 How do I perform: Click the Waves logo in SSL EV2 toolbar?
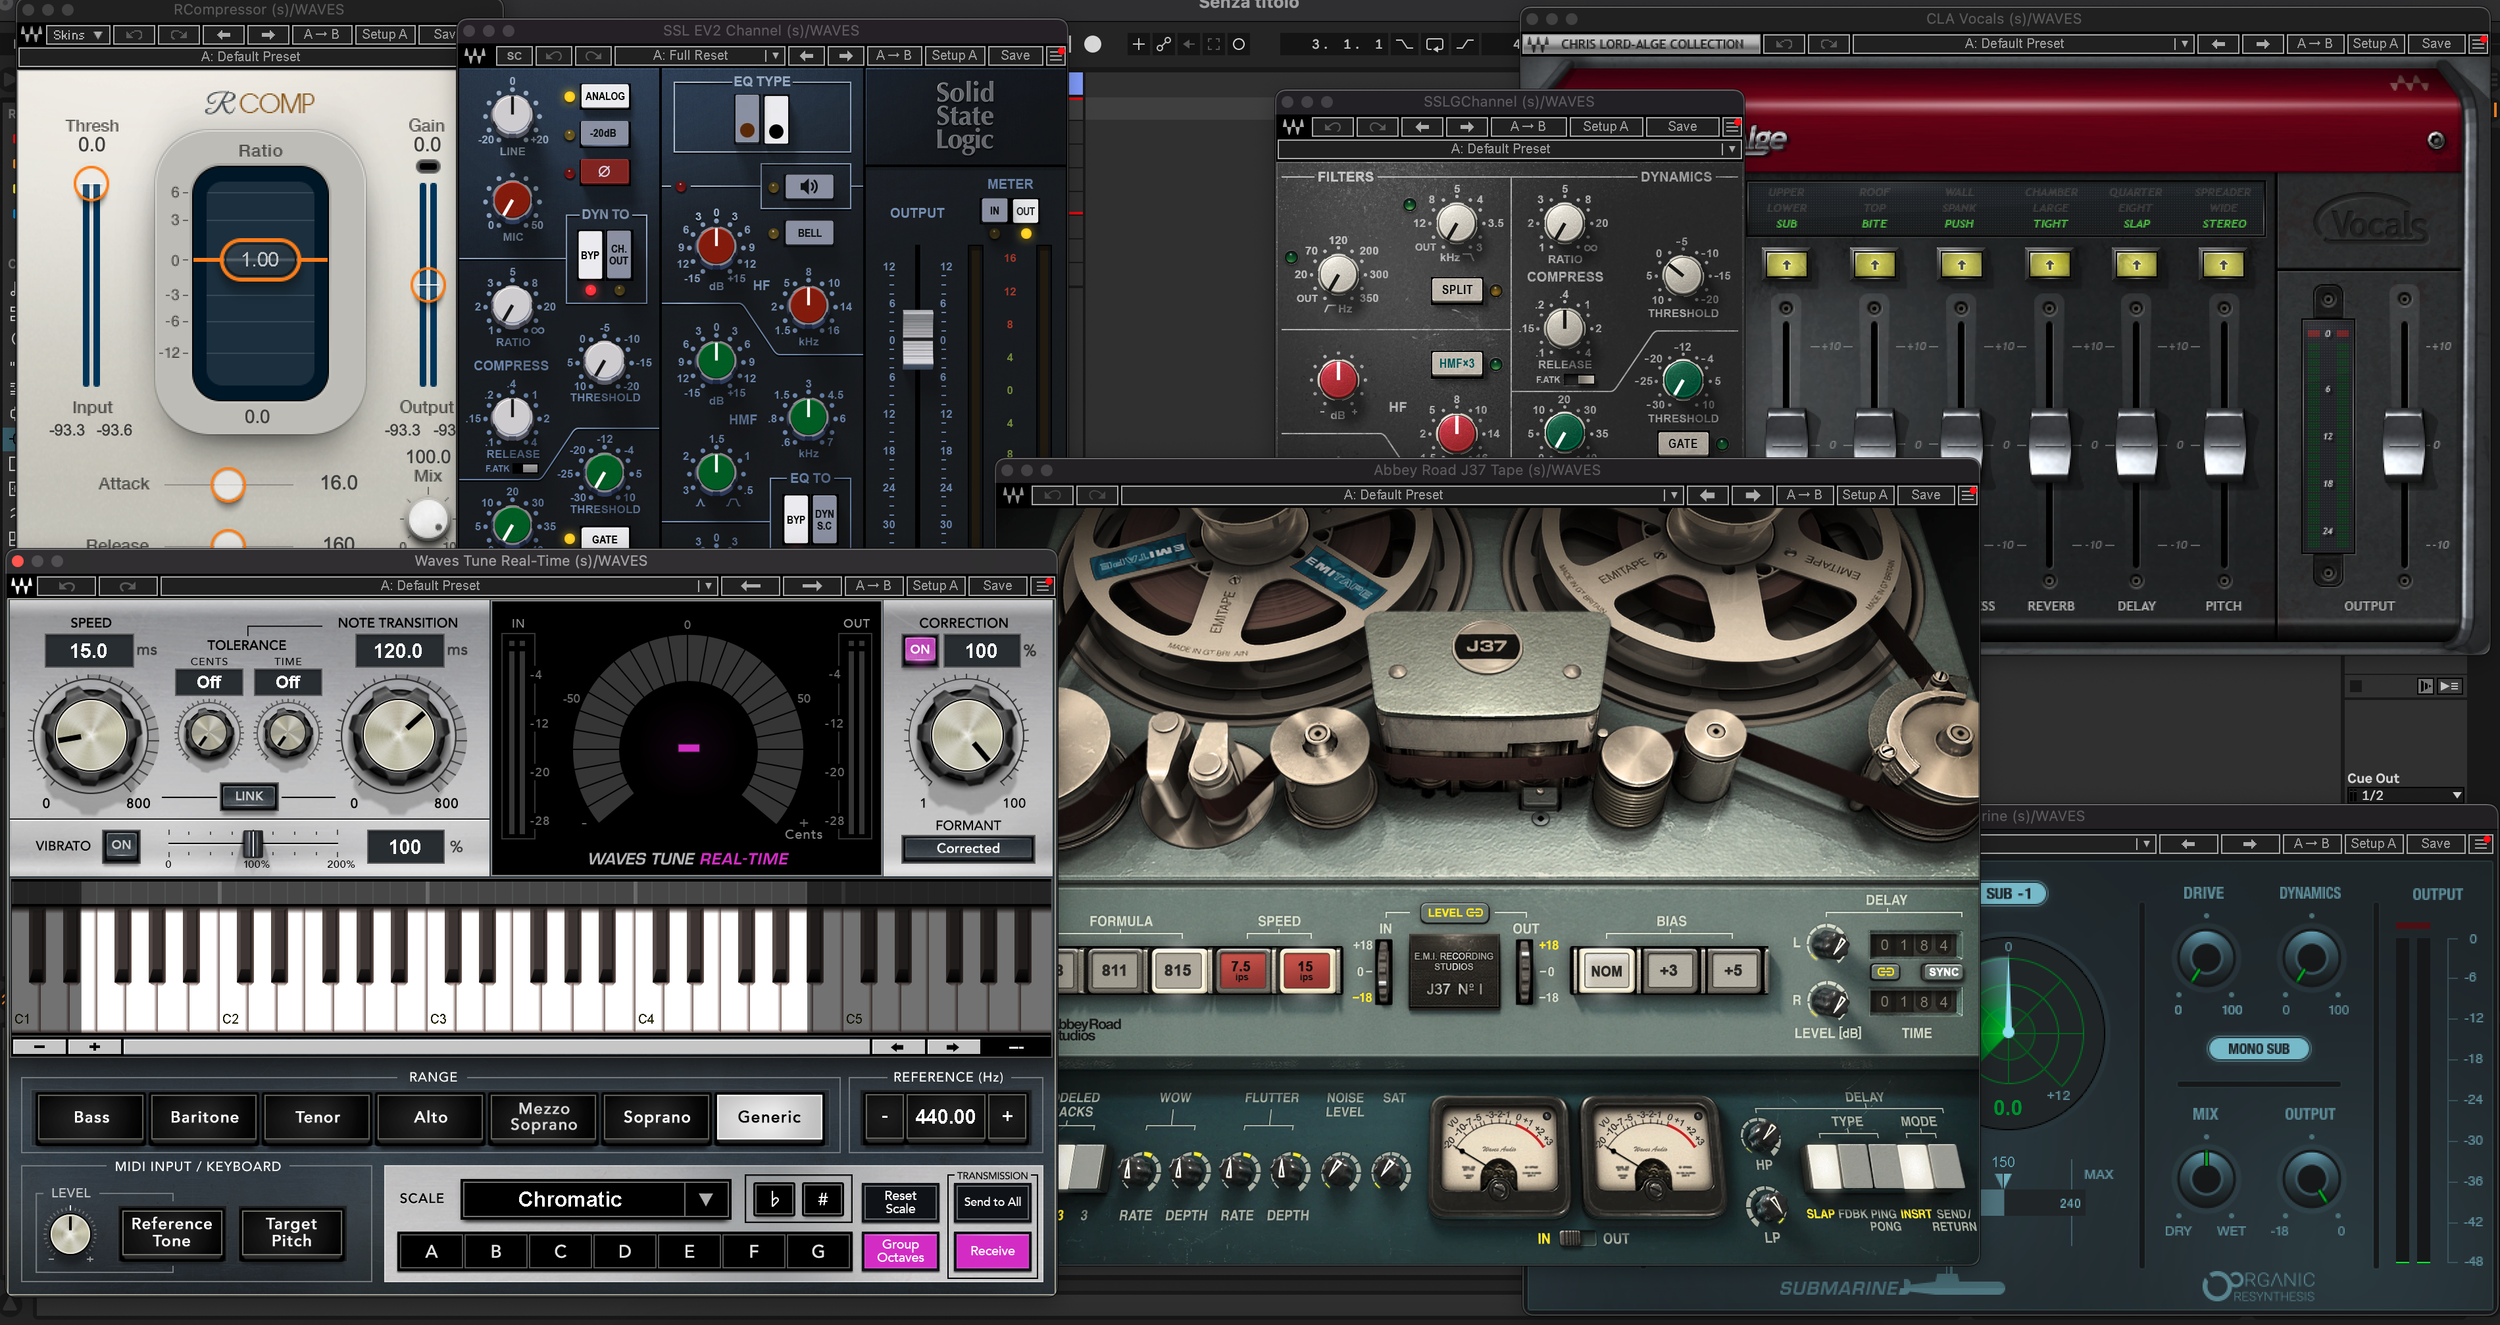tap(474, 56)
